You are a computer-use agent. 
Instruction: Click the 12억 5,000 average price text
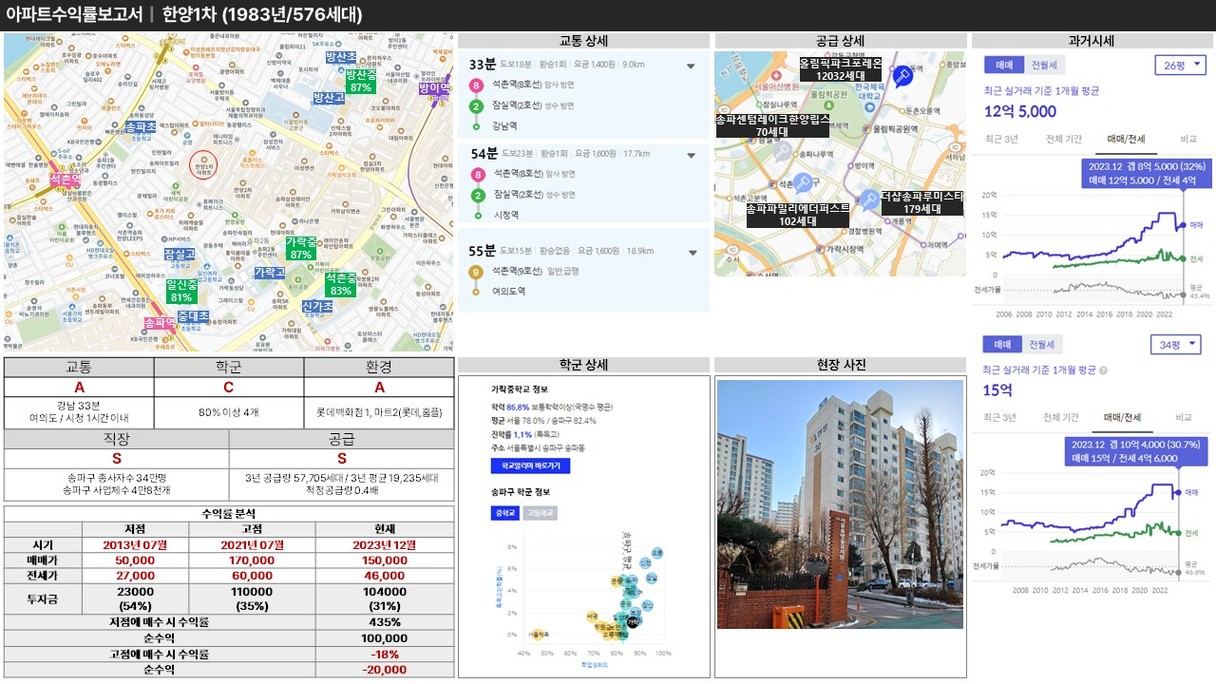pos(1020,111)
